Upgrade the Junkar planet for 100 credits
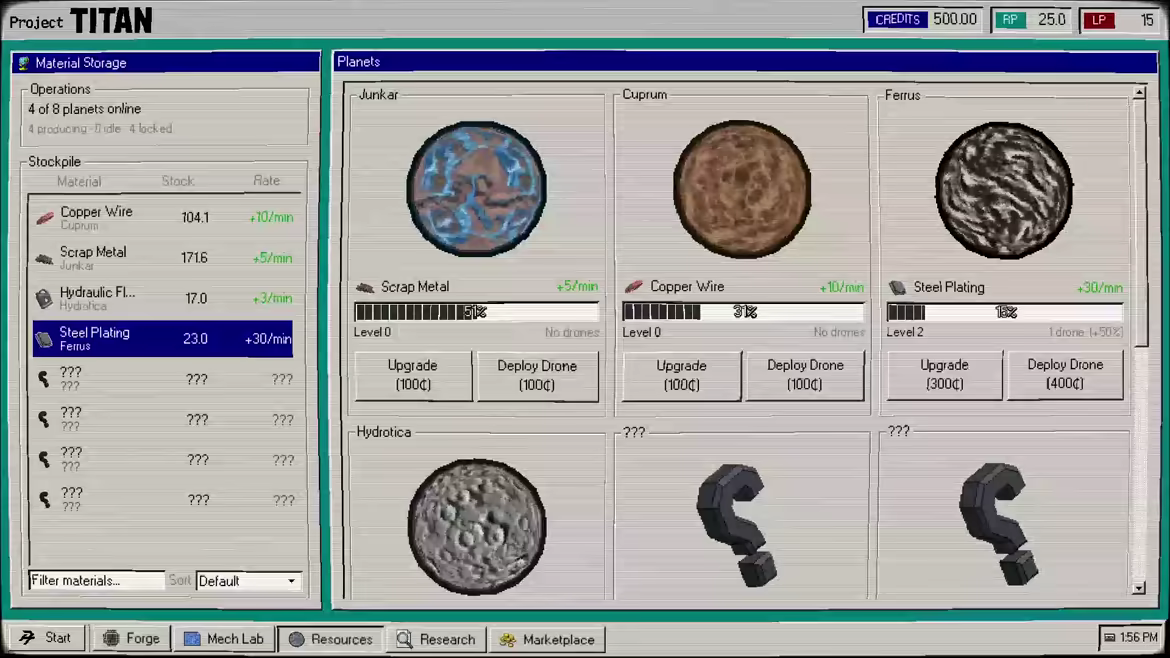This screenshot has width=1170, height=658. pos(413,375)
